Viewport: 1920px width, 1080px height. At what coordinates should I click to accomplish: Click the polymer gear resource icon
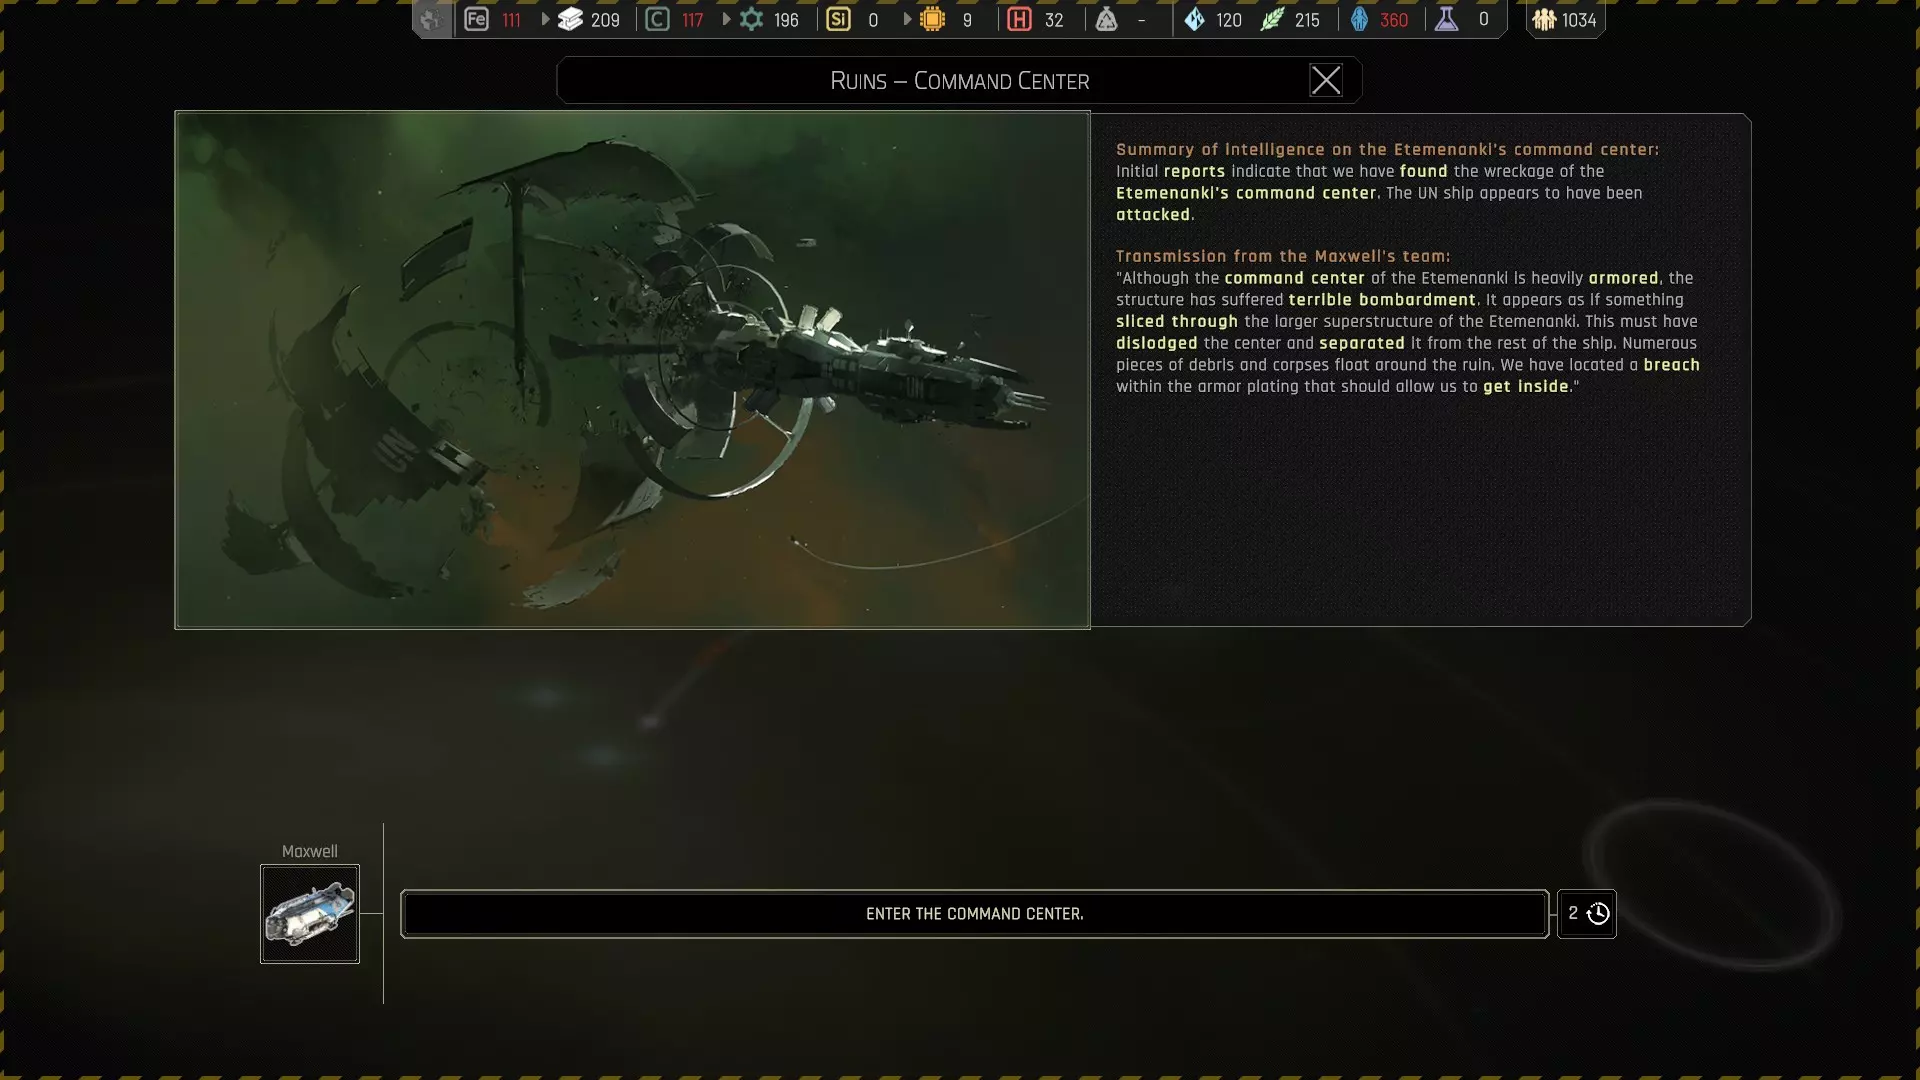(x=751, y=19)
